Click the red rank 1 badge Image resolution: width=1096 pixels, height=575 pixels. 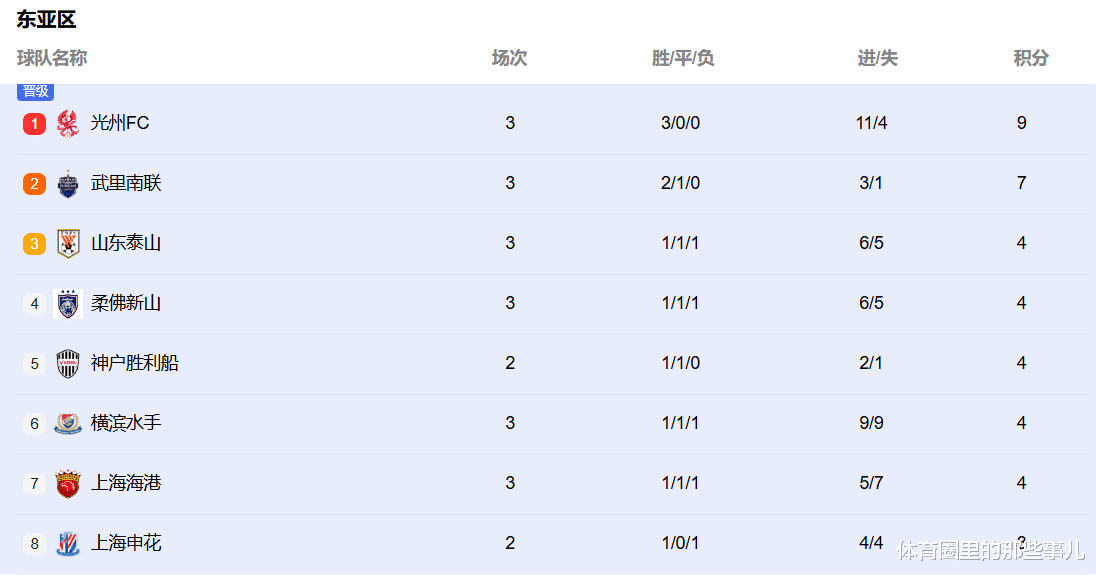coord(34,124)
